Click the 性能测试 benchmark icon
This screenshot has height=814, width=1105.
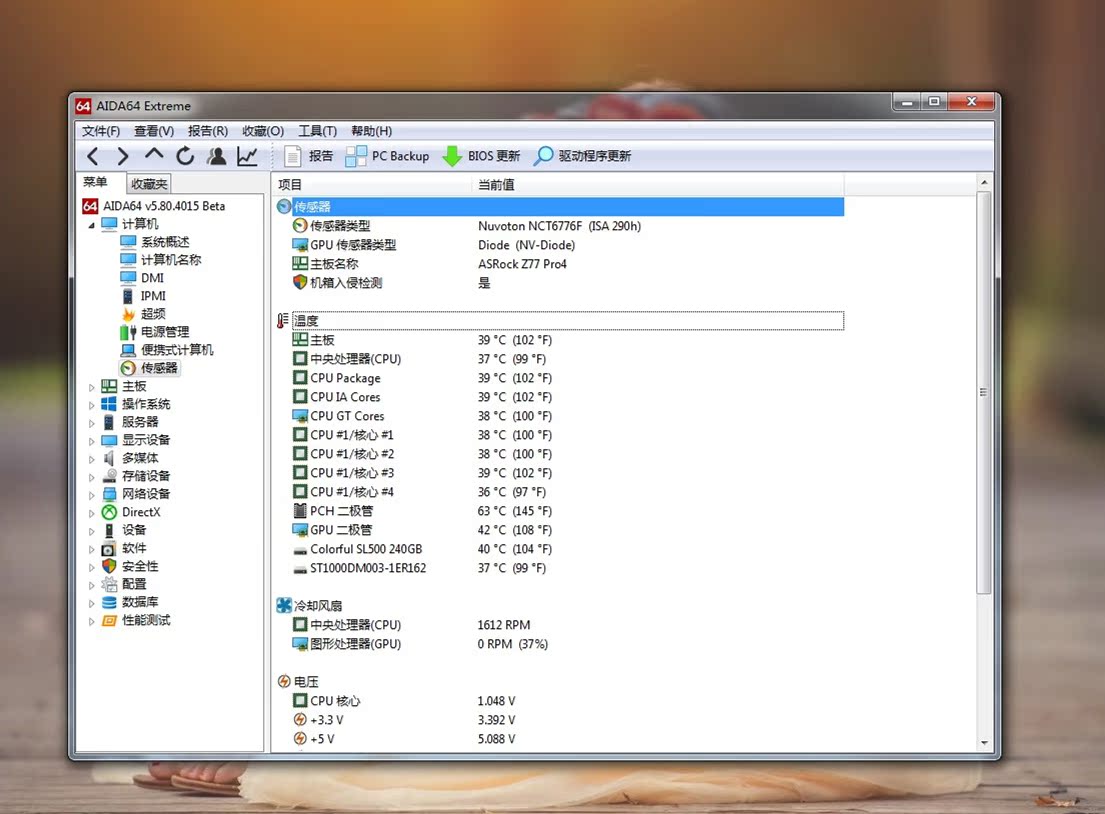pos(109,620)
